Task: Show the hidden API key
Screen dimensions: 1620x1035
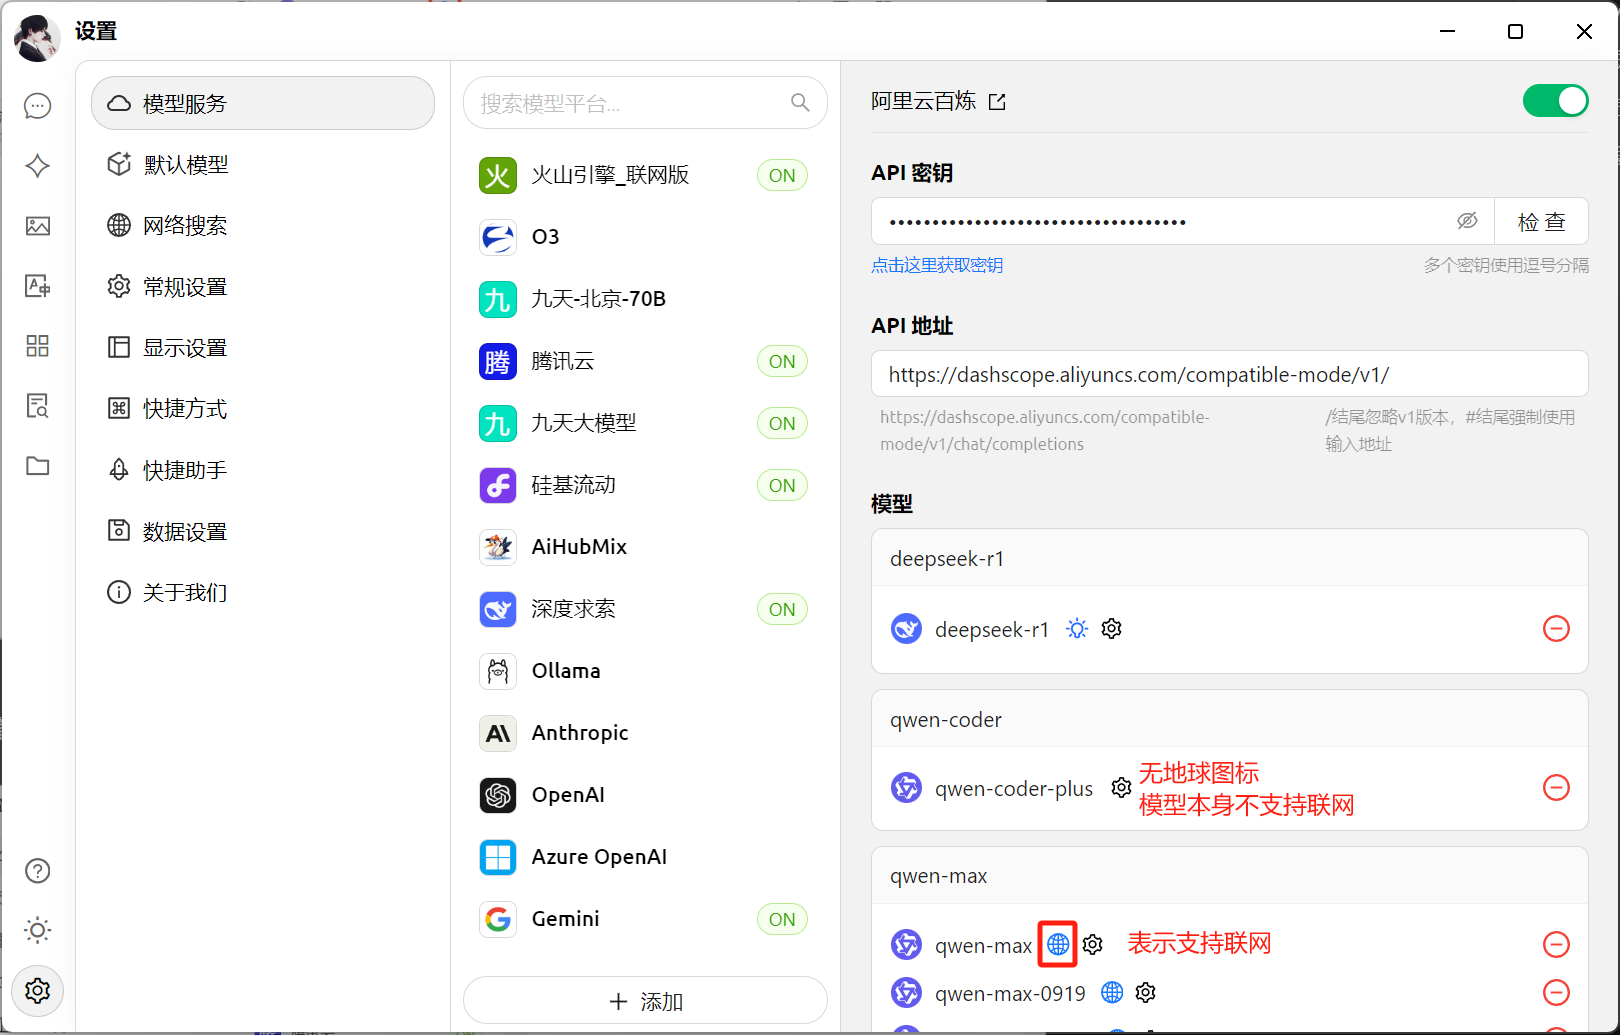Action: point(1467,221)
